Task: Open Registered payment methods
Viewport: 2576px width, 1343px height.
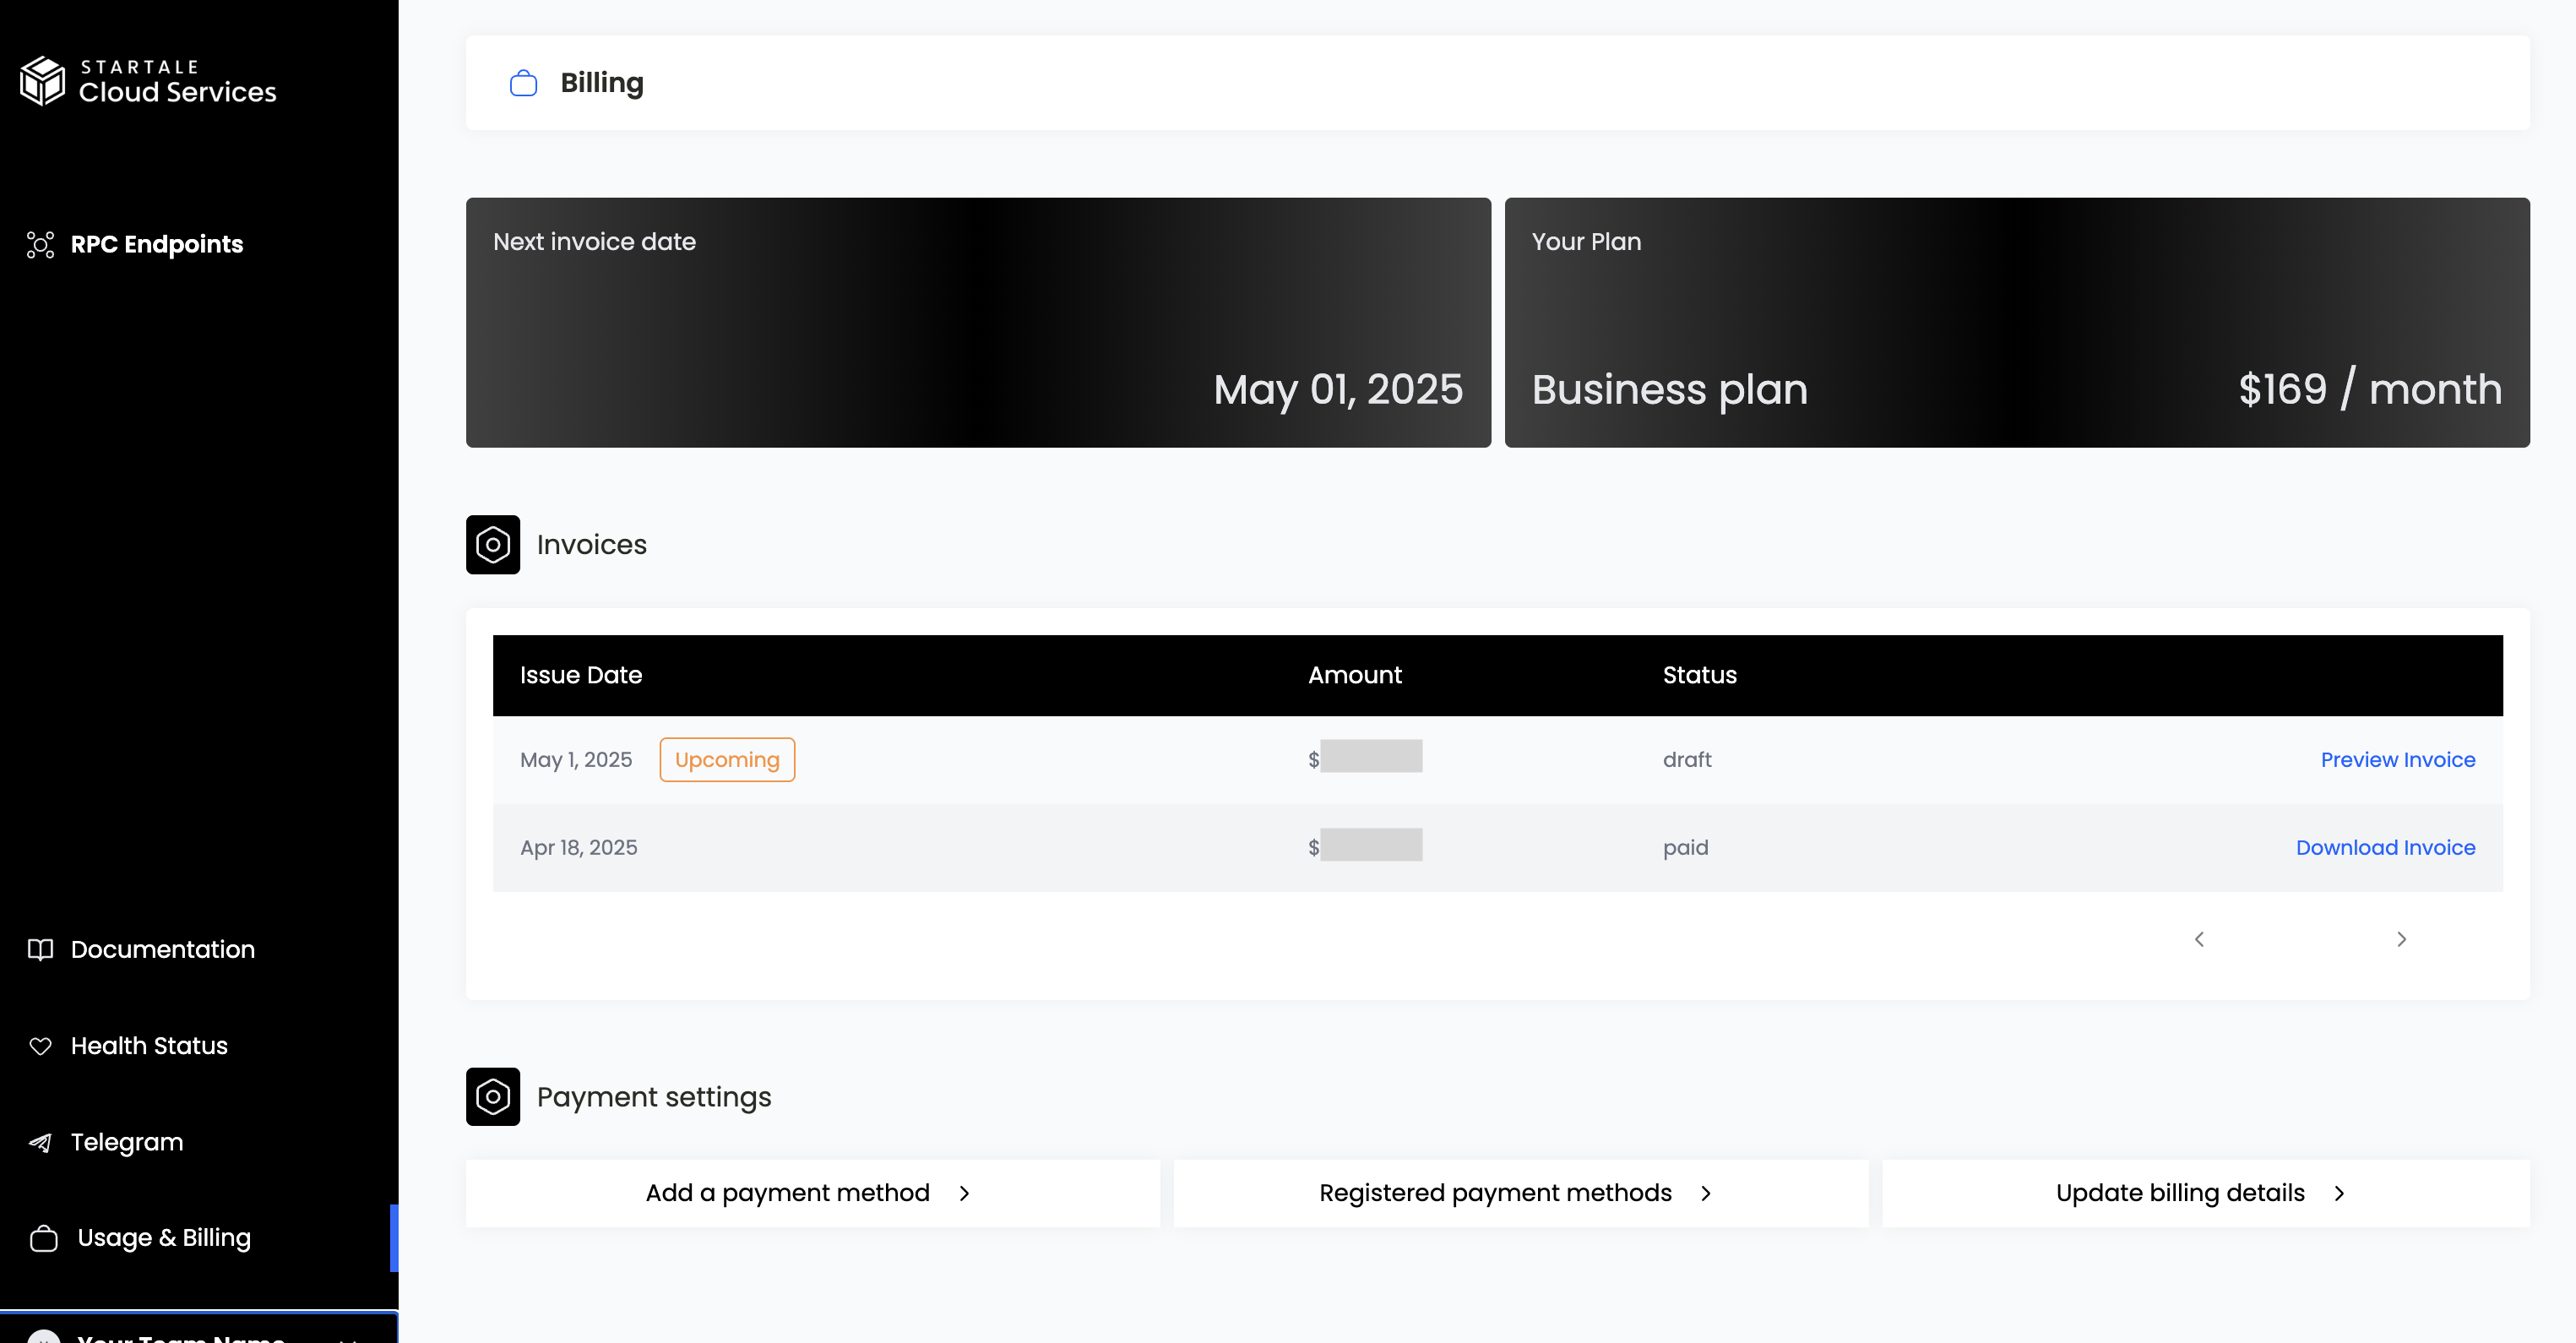Action: click(x=1520, y=1193)
